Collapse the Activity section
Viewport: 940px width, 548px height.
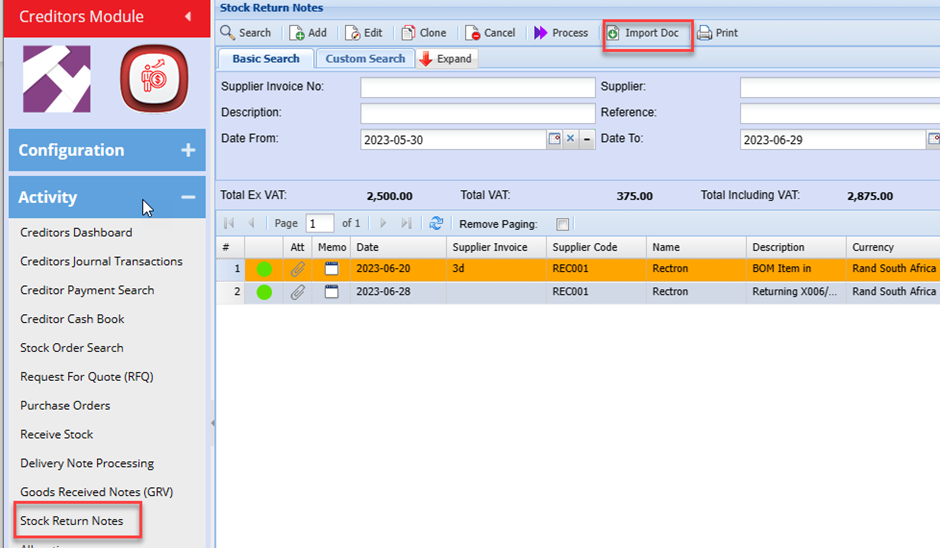pos(188,197)
